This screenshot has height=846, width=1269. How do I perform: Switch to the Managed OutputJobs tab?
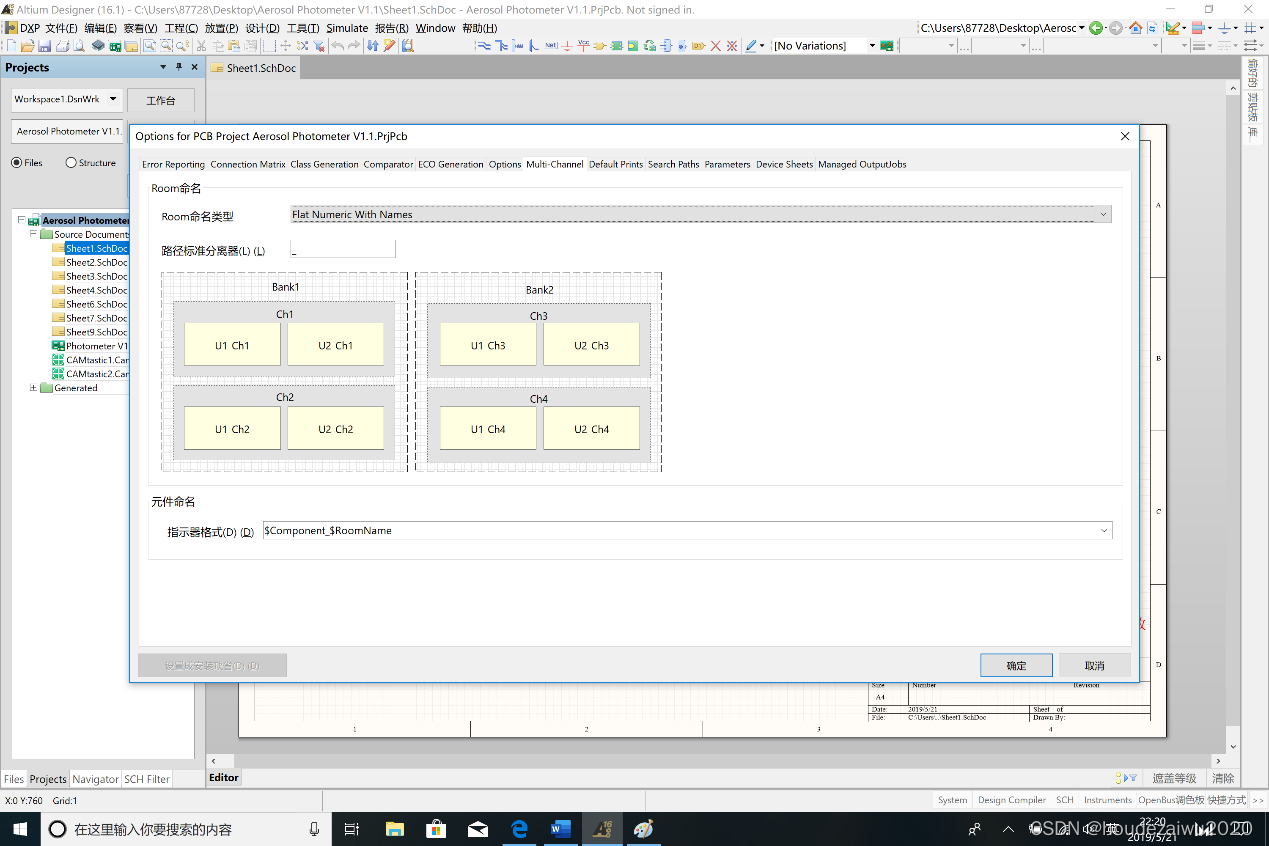point(862,164)
